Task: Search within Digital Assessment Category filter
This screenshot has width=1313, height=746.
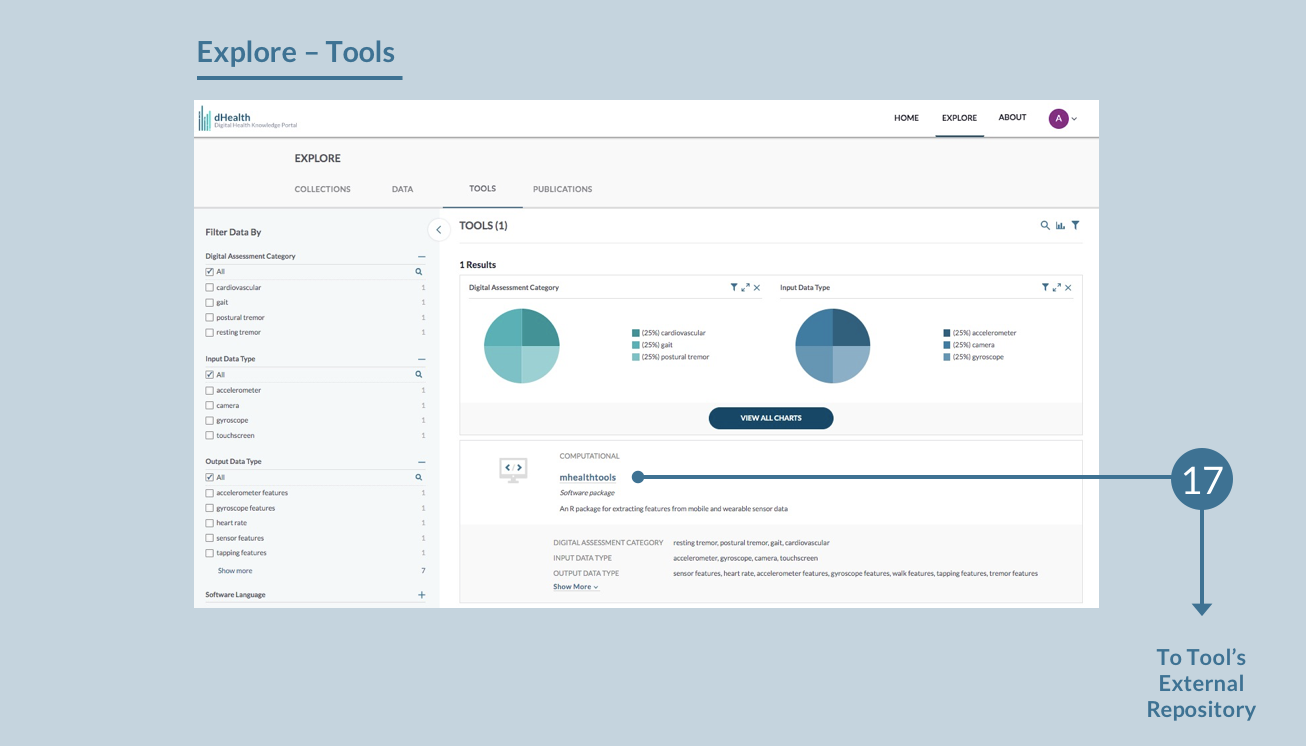Action: pyautogui.click(x=419, y=272)
